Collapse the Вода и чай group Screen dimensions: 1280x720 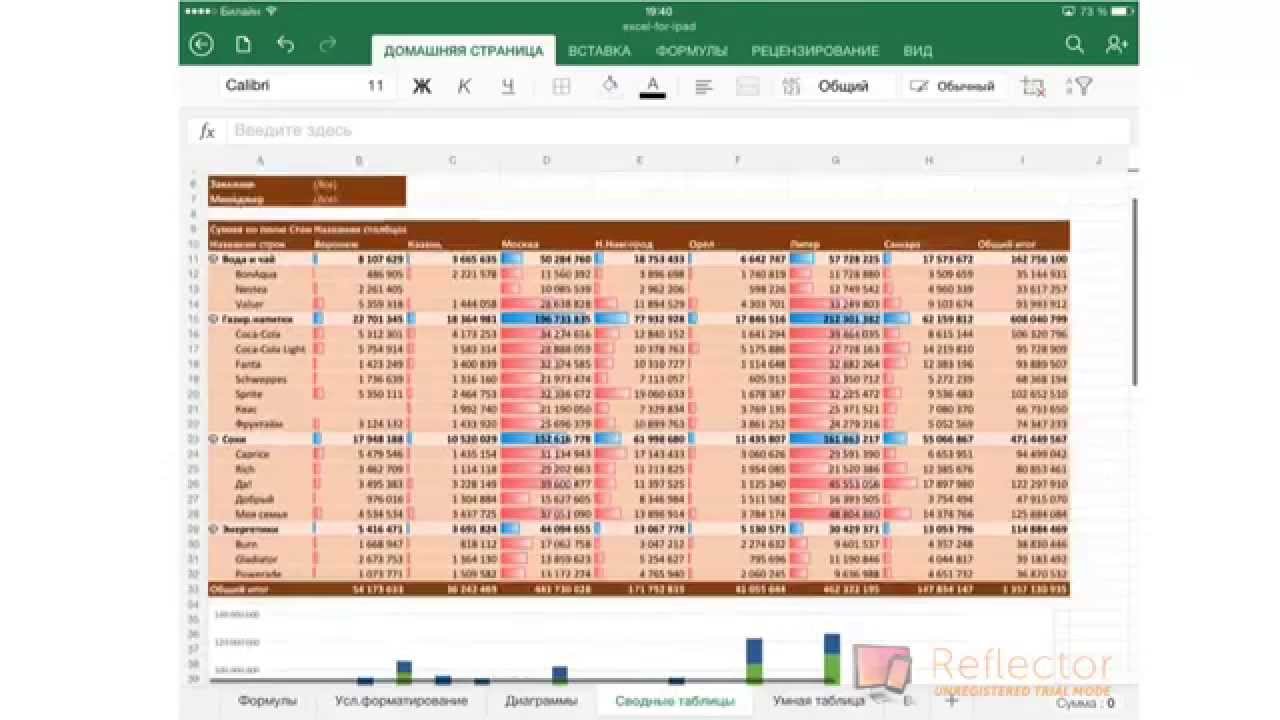tap(213, 259)
